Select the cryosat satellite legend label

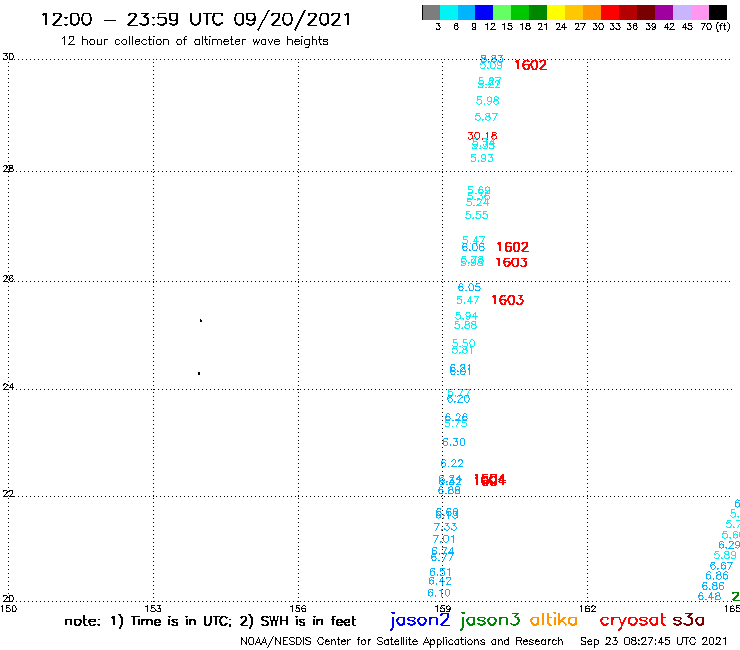[x=633, y=620]
